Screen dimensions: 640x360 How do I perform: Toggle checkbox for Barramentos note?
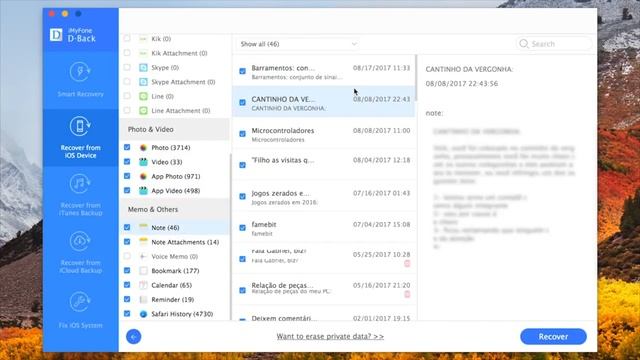(x=242, y=71)
